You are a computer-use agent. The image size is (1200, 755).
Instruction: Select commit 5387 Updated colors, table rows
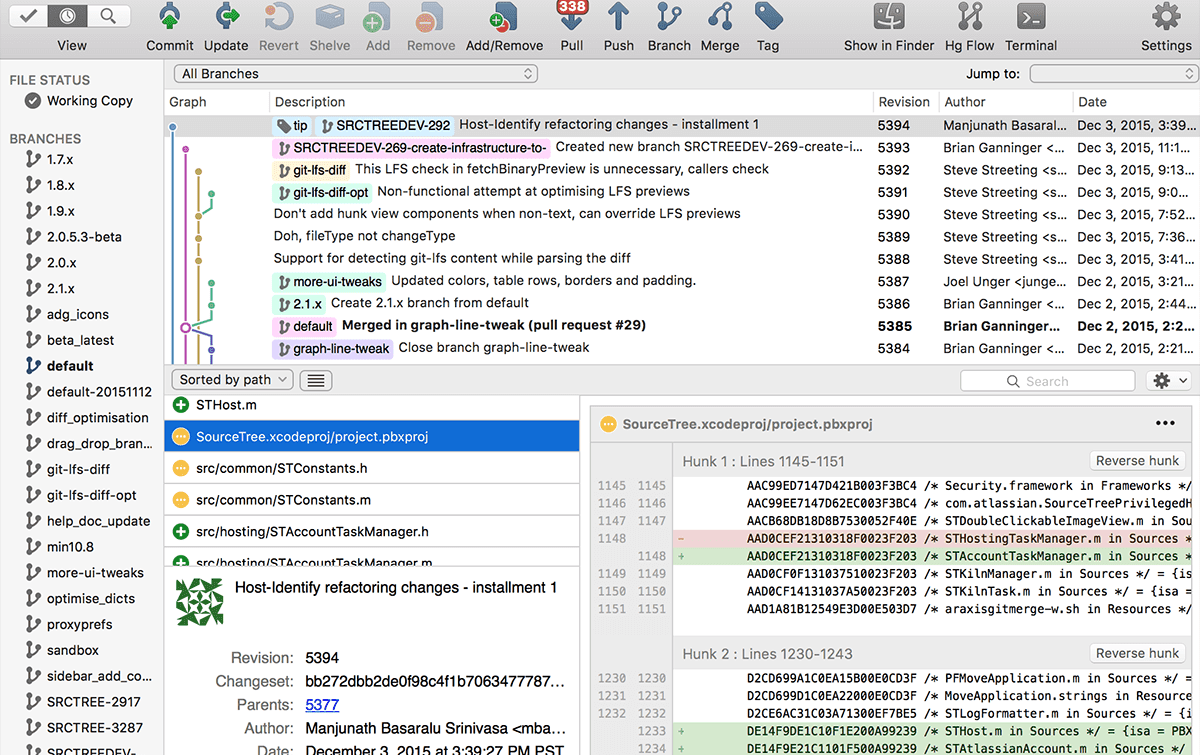tap(681, 282)
